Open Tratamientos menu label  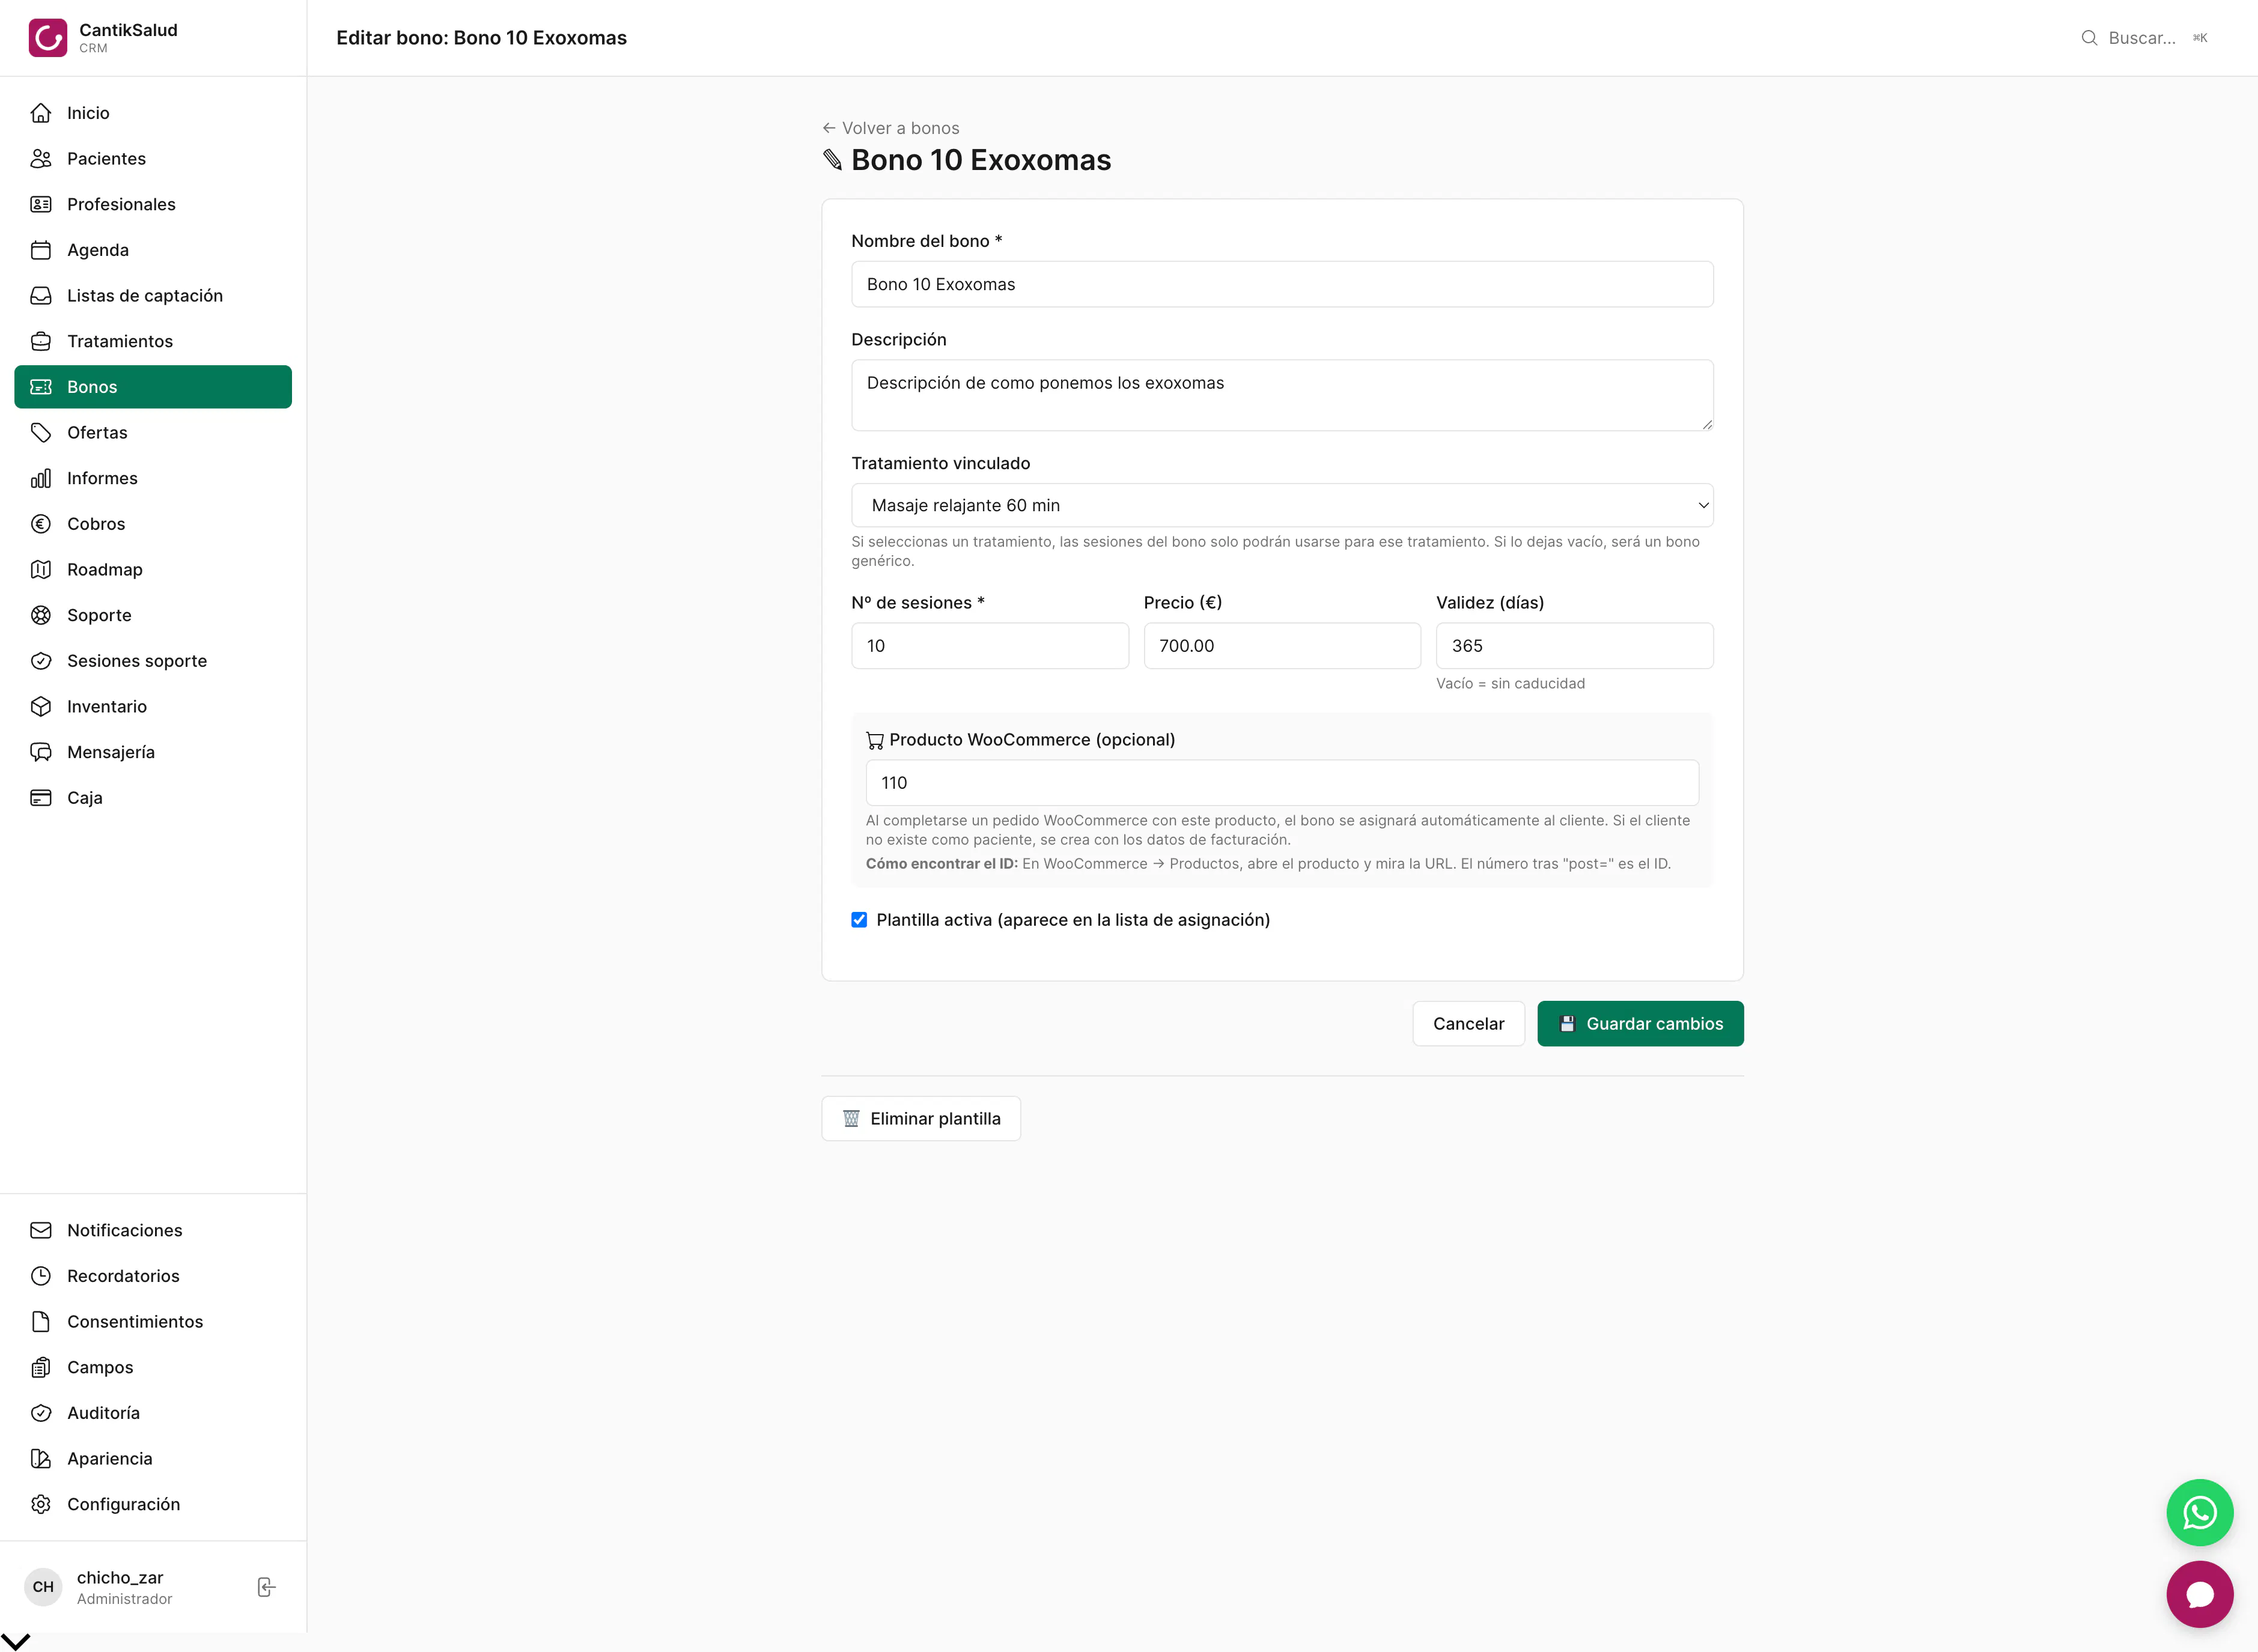pos(120,341)
